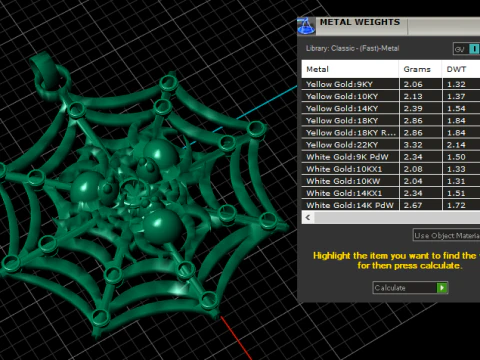Select the Yellow Gold:22KY row
This screenshot has height=360, width=480.
tap(391, 145)
